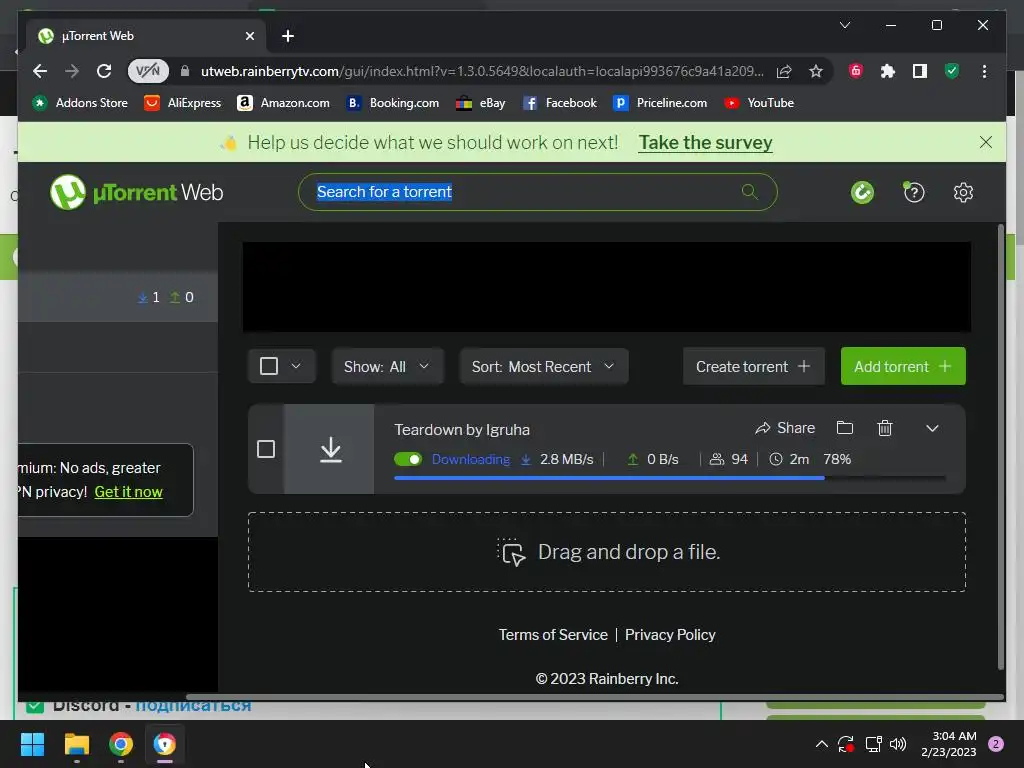Click the search magnifier icon
The height and width of the screenshot is (768, 1024).
pos(749,192)
